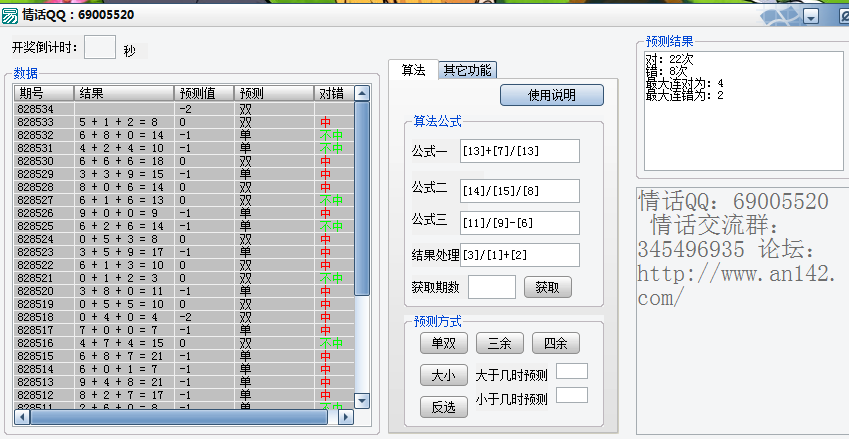Pick the 四余 prediction mode
Viewport: 849px width, 439px height.
pyautogui.click(x=555, y=343)
